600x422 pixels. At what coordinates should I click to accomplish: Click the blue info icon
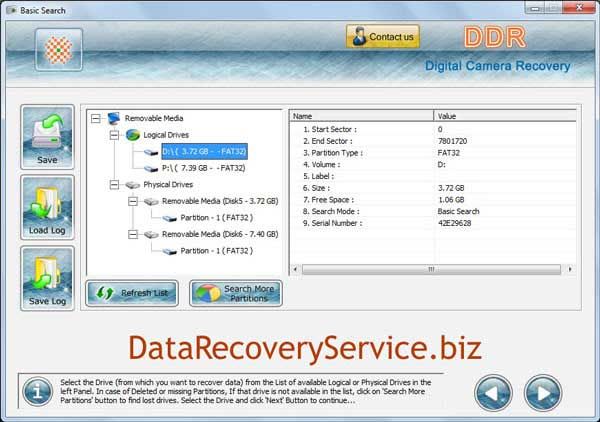point(38,392)
